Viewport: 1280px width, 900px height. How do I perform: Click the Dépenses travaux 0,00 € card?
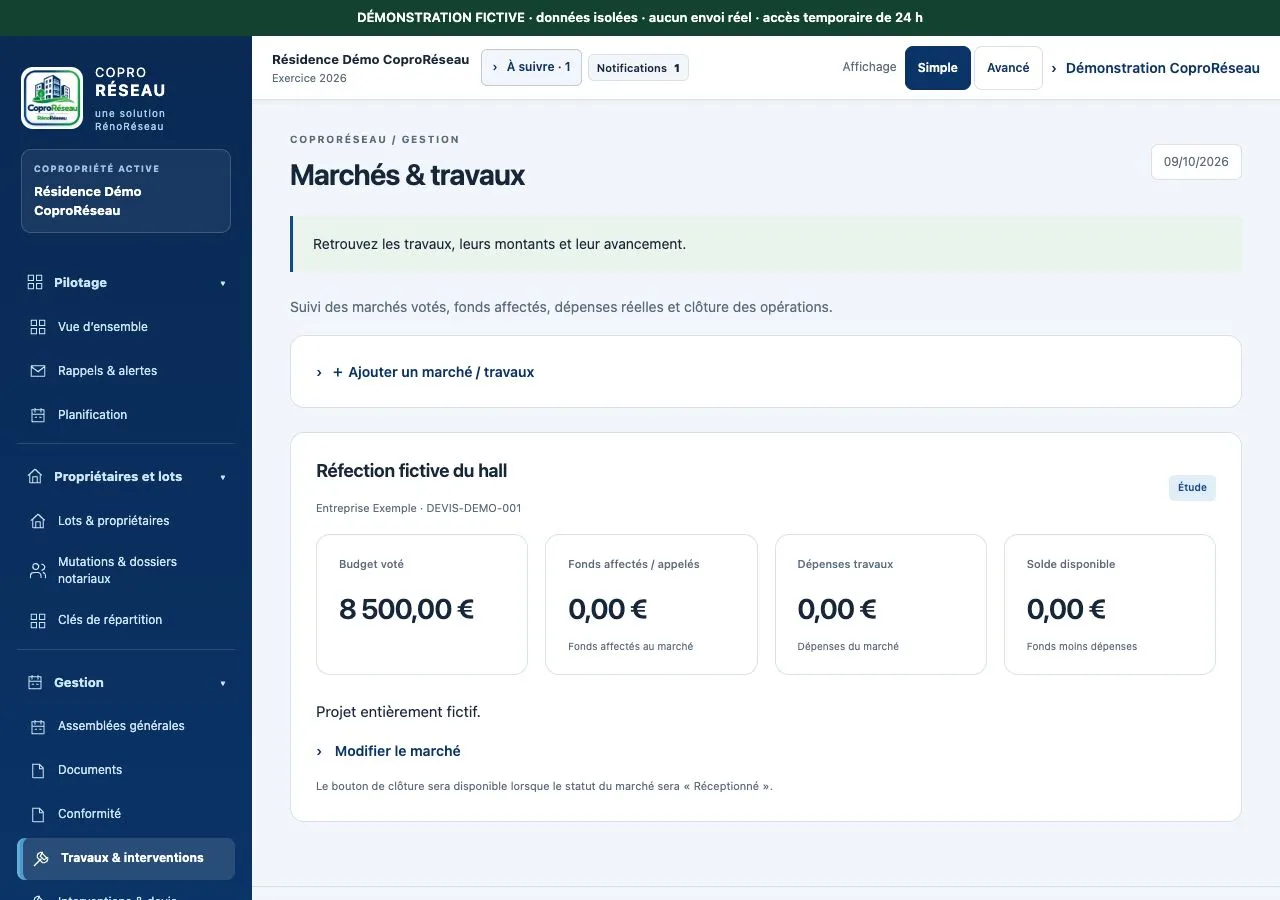(x=881, y=604)
